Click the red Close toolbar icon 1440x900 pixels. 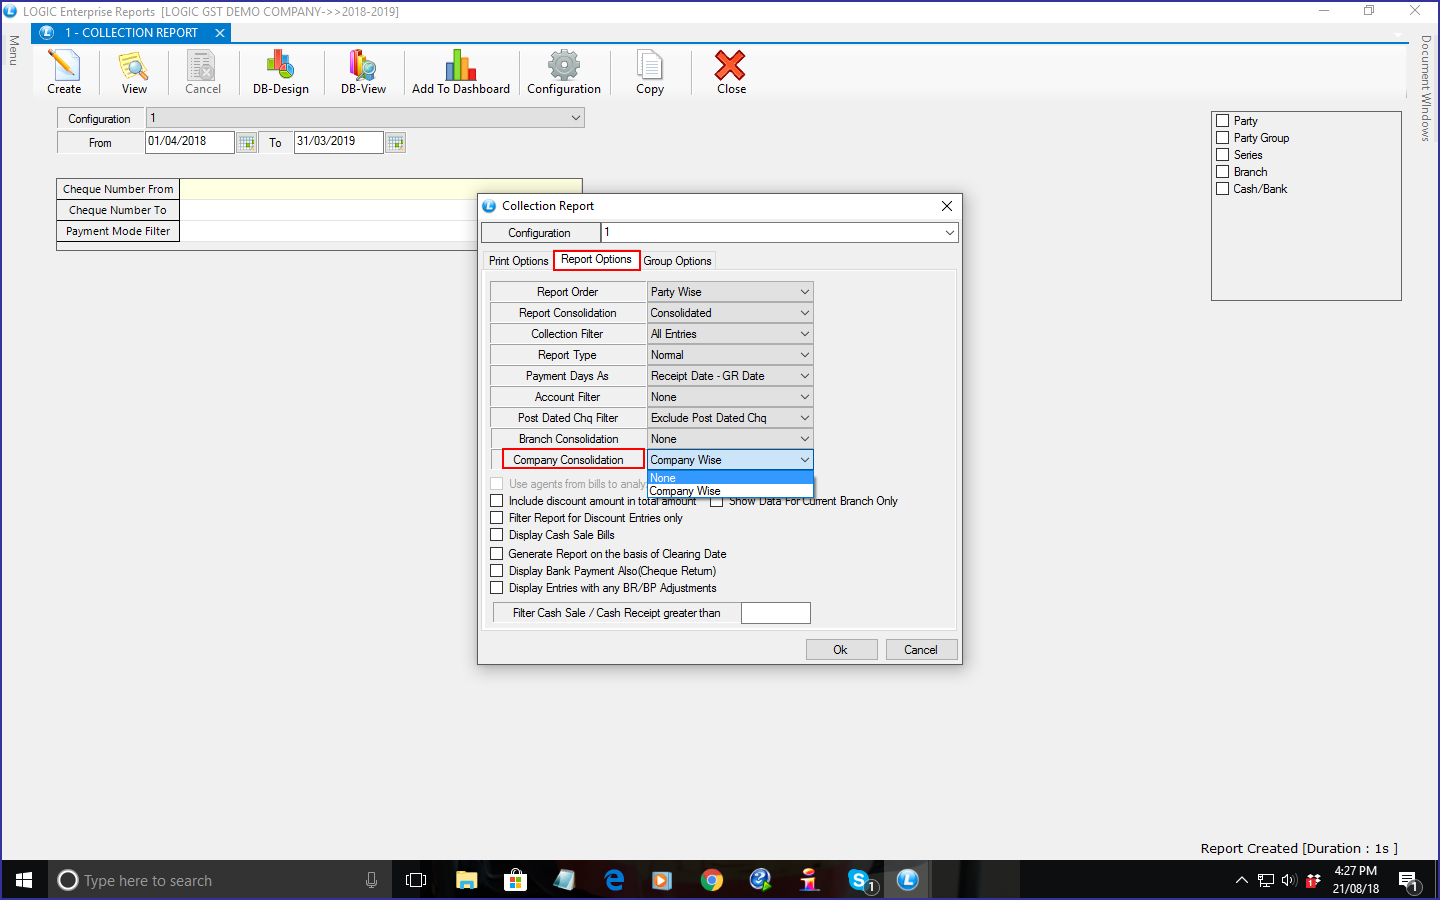pyautogui.click(x=731, y=72)
